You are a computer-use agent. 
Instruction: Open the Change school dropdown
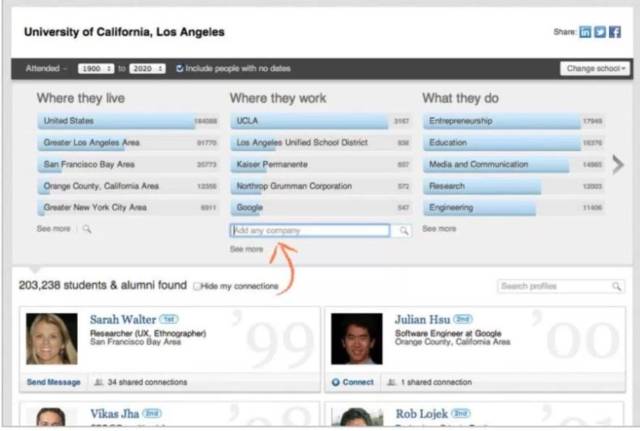[595, 69]
